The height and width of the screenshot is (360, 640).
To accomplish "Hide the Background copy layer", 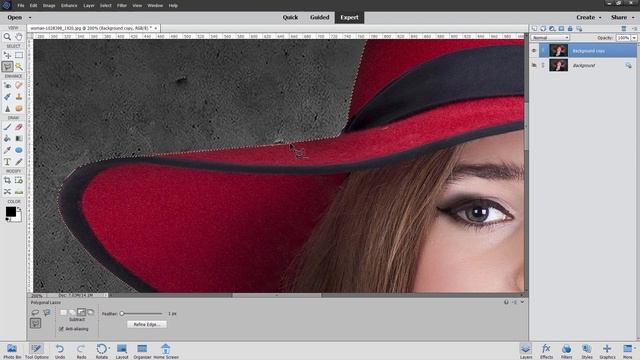I will [x=534, y=51].
